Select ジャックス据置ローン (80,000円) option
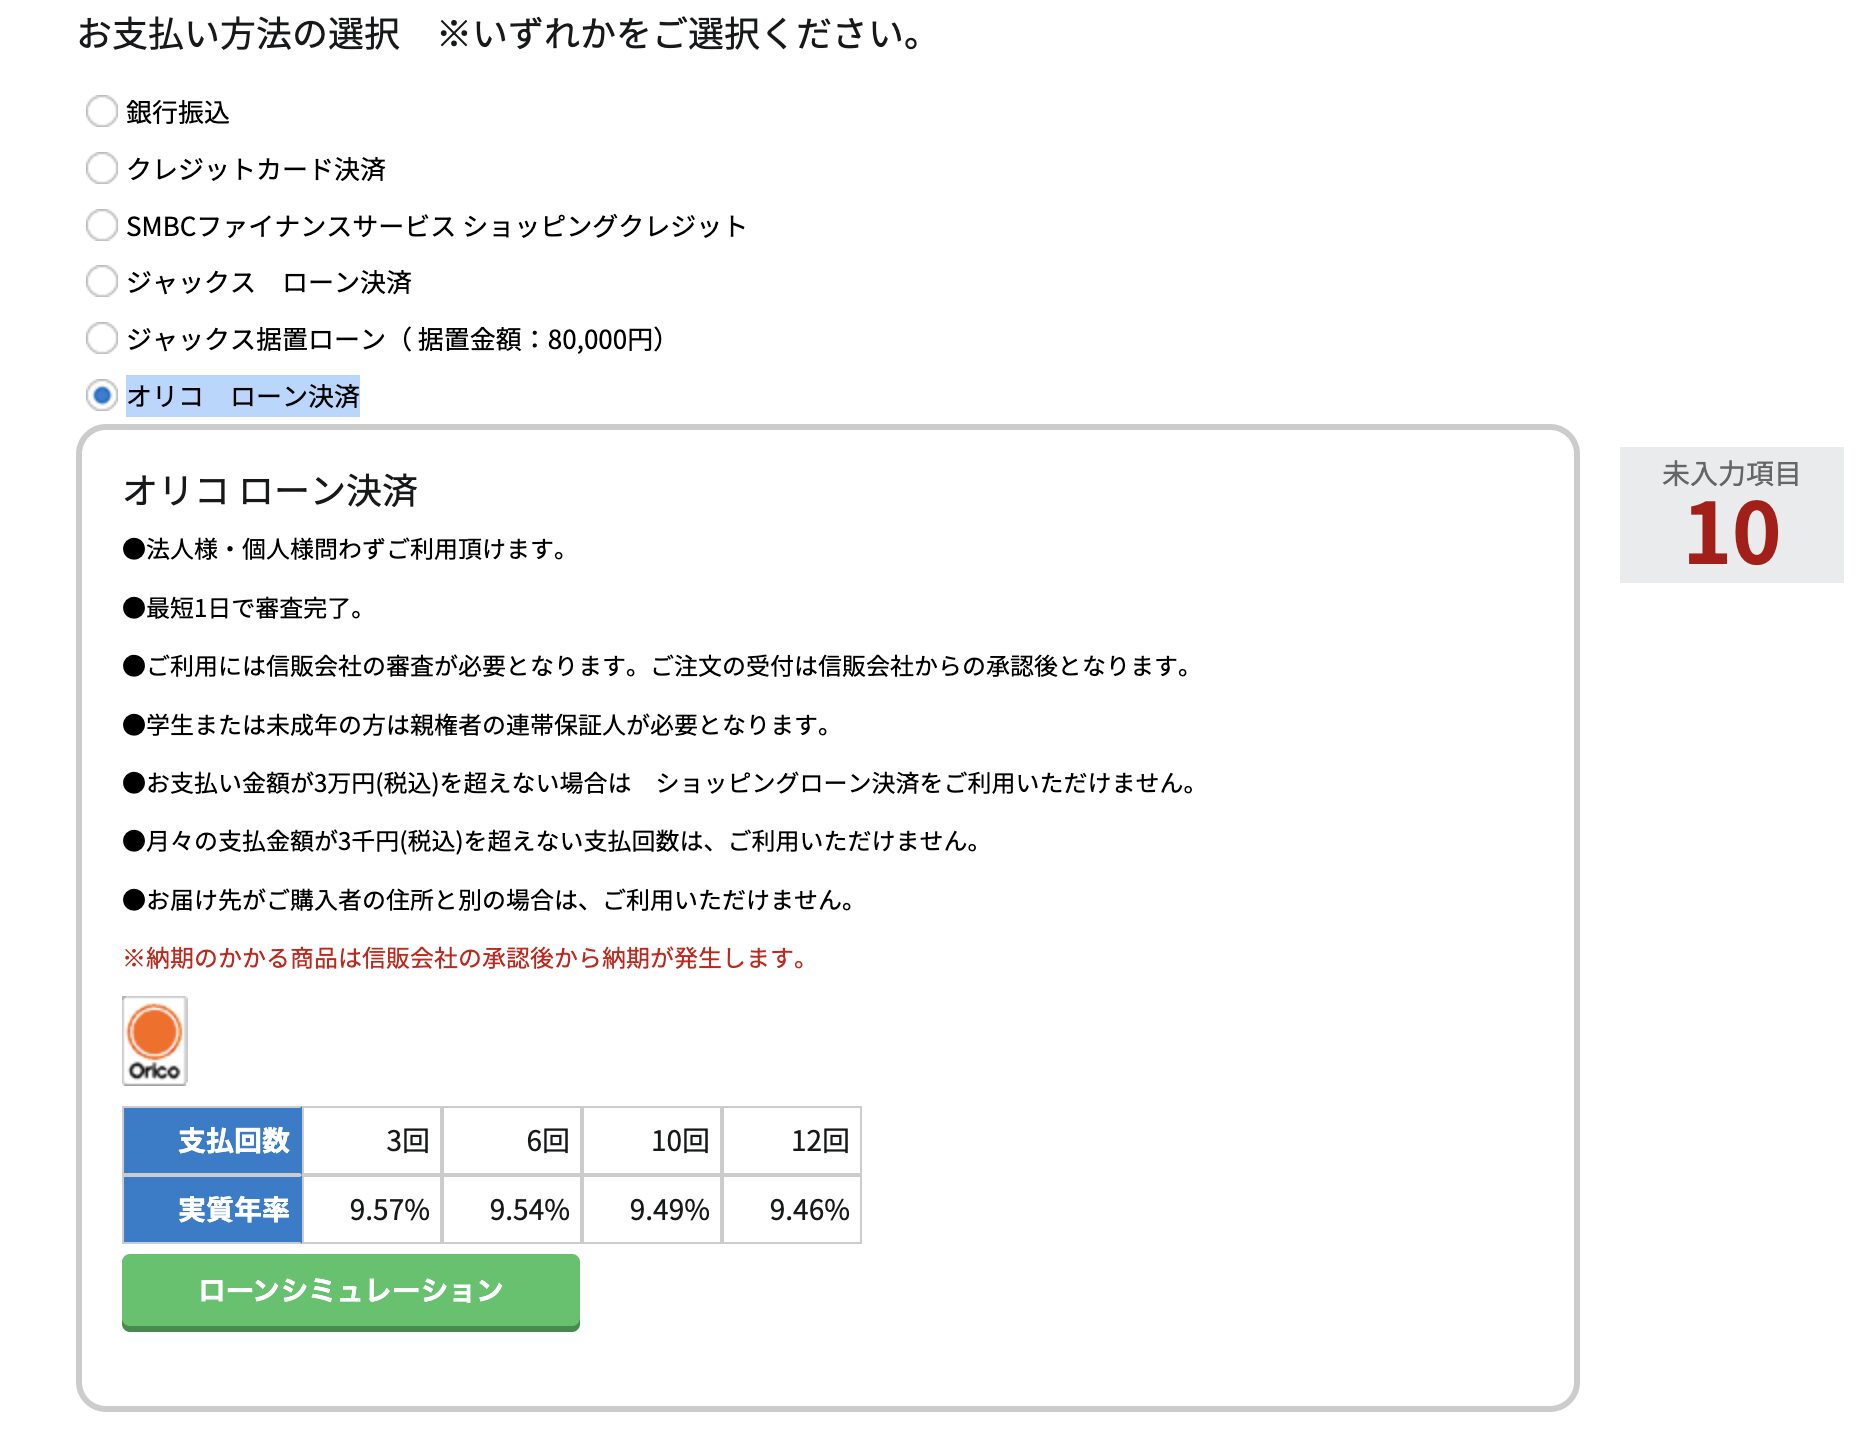The width and height of the screenshot is (1857, 1447). (x=101, y=339)
